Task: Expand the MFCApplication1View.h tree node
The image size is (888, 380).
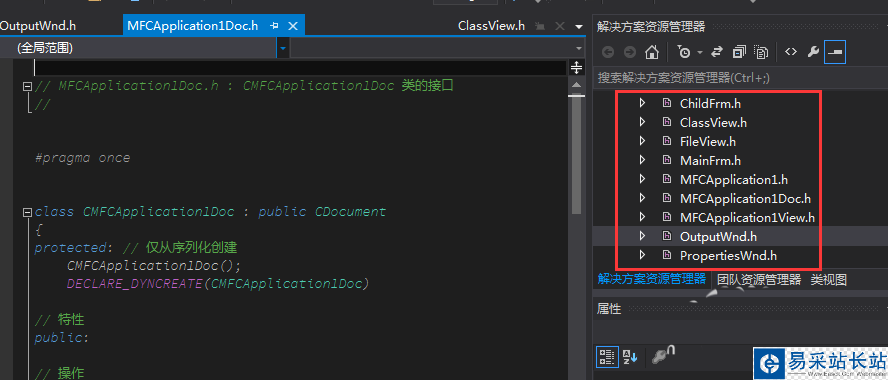Action: (x=642, y=217)
